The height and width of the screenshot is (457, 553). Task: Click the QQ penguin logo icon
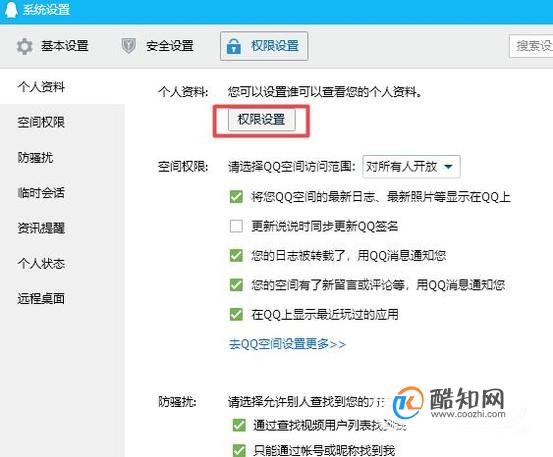point(11,10)
